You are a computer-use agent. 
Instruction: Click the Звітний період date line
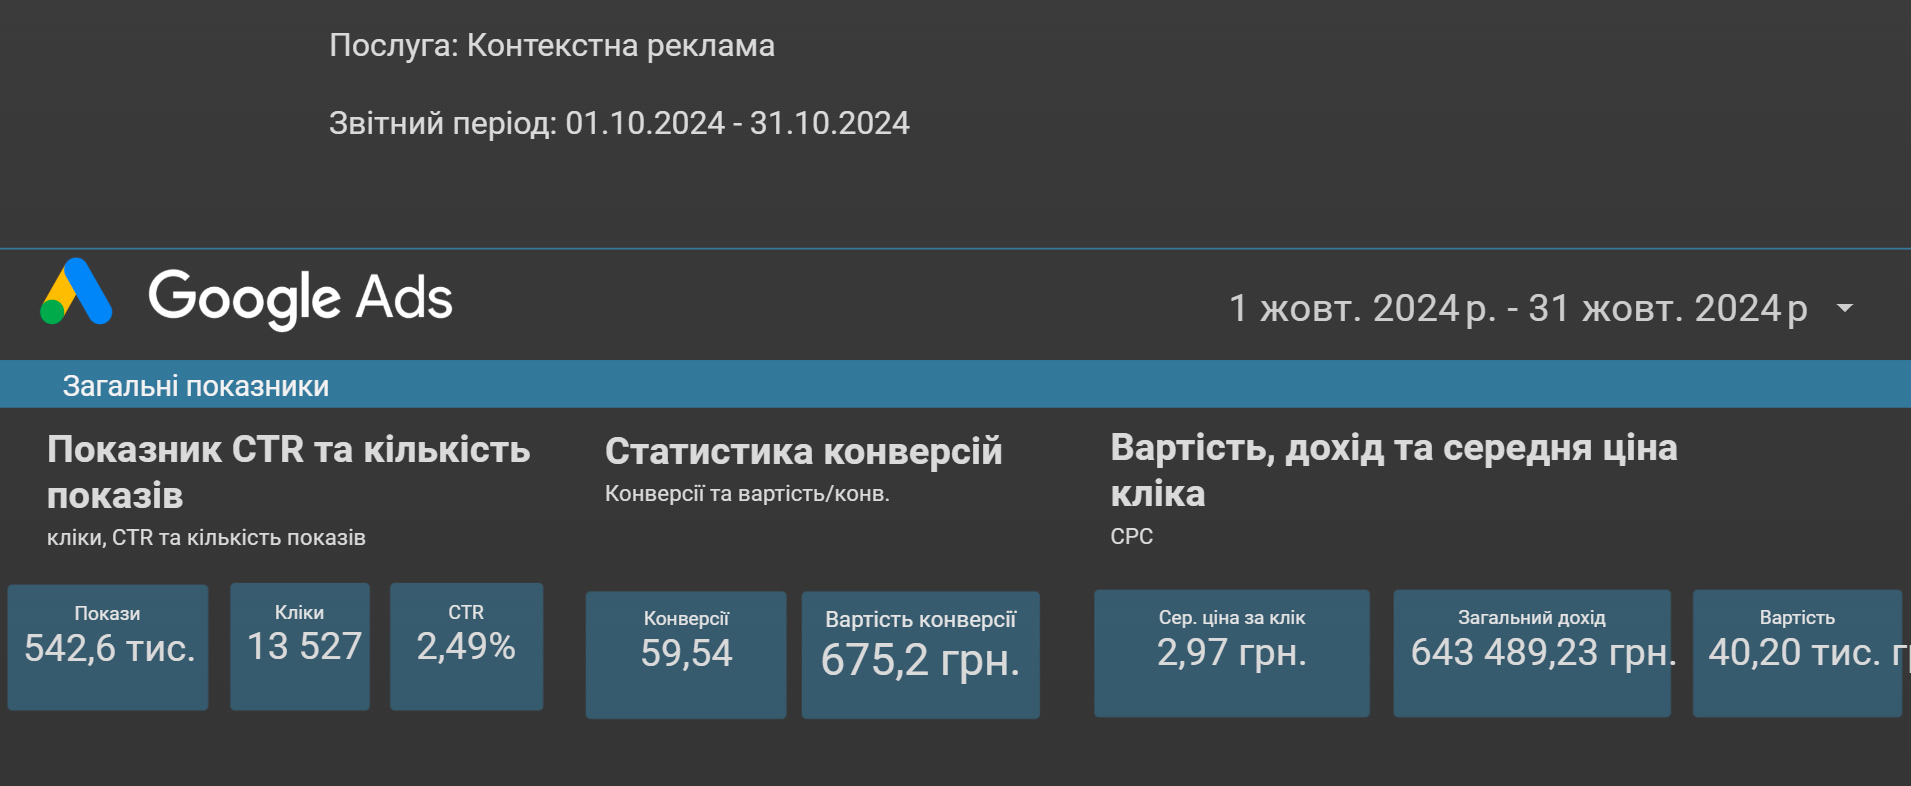point(619,123)
